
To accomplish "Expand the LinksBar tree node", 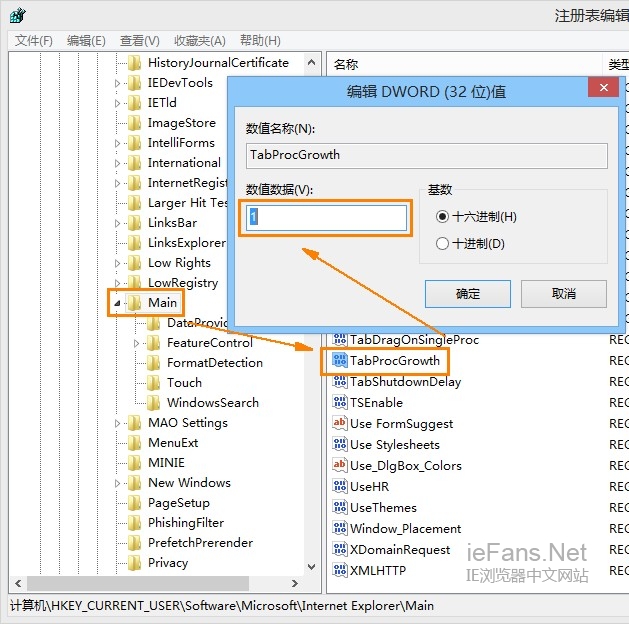I will (117, 223).
